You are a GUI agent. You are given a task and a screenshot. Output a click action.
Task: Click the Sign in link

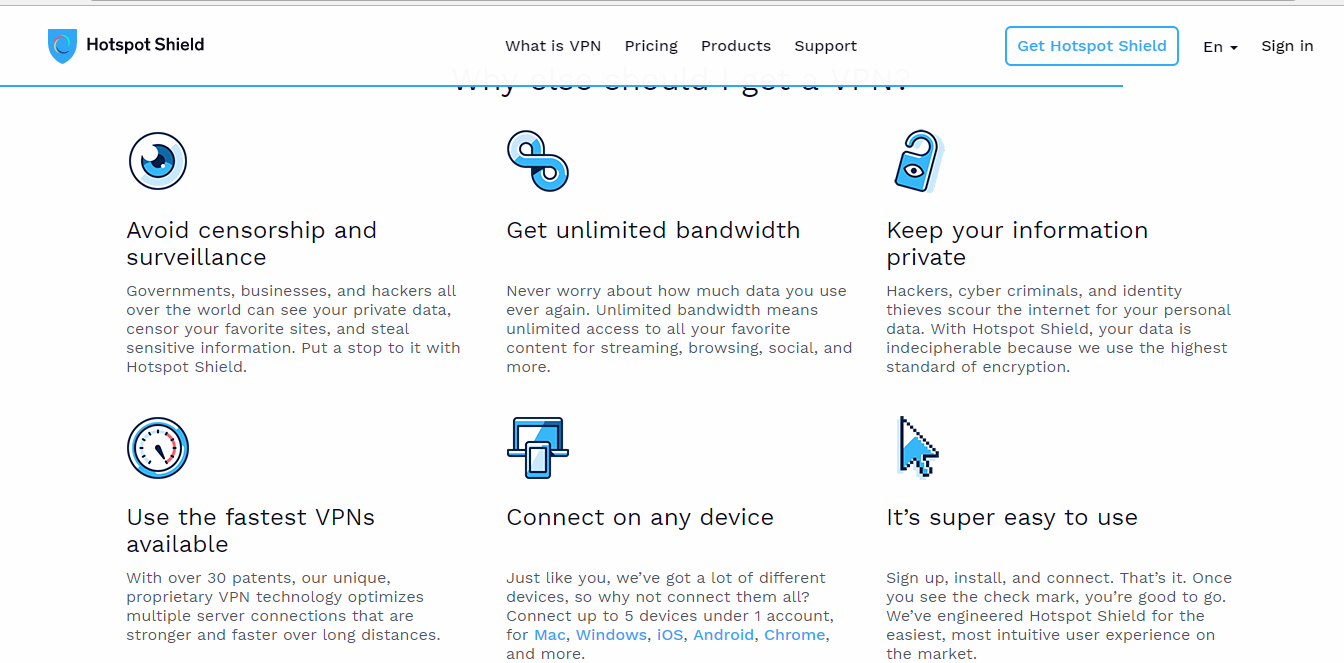tap(1287, 46)
